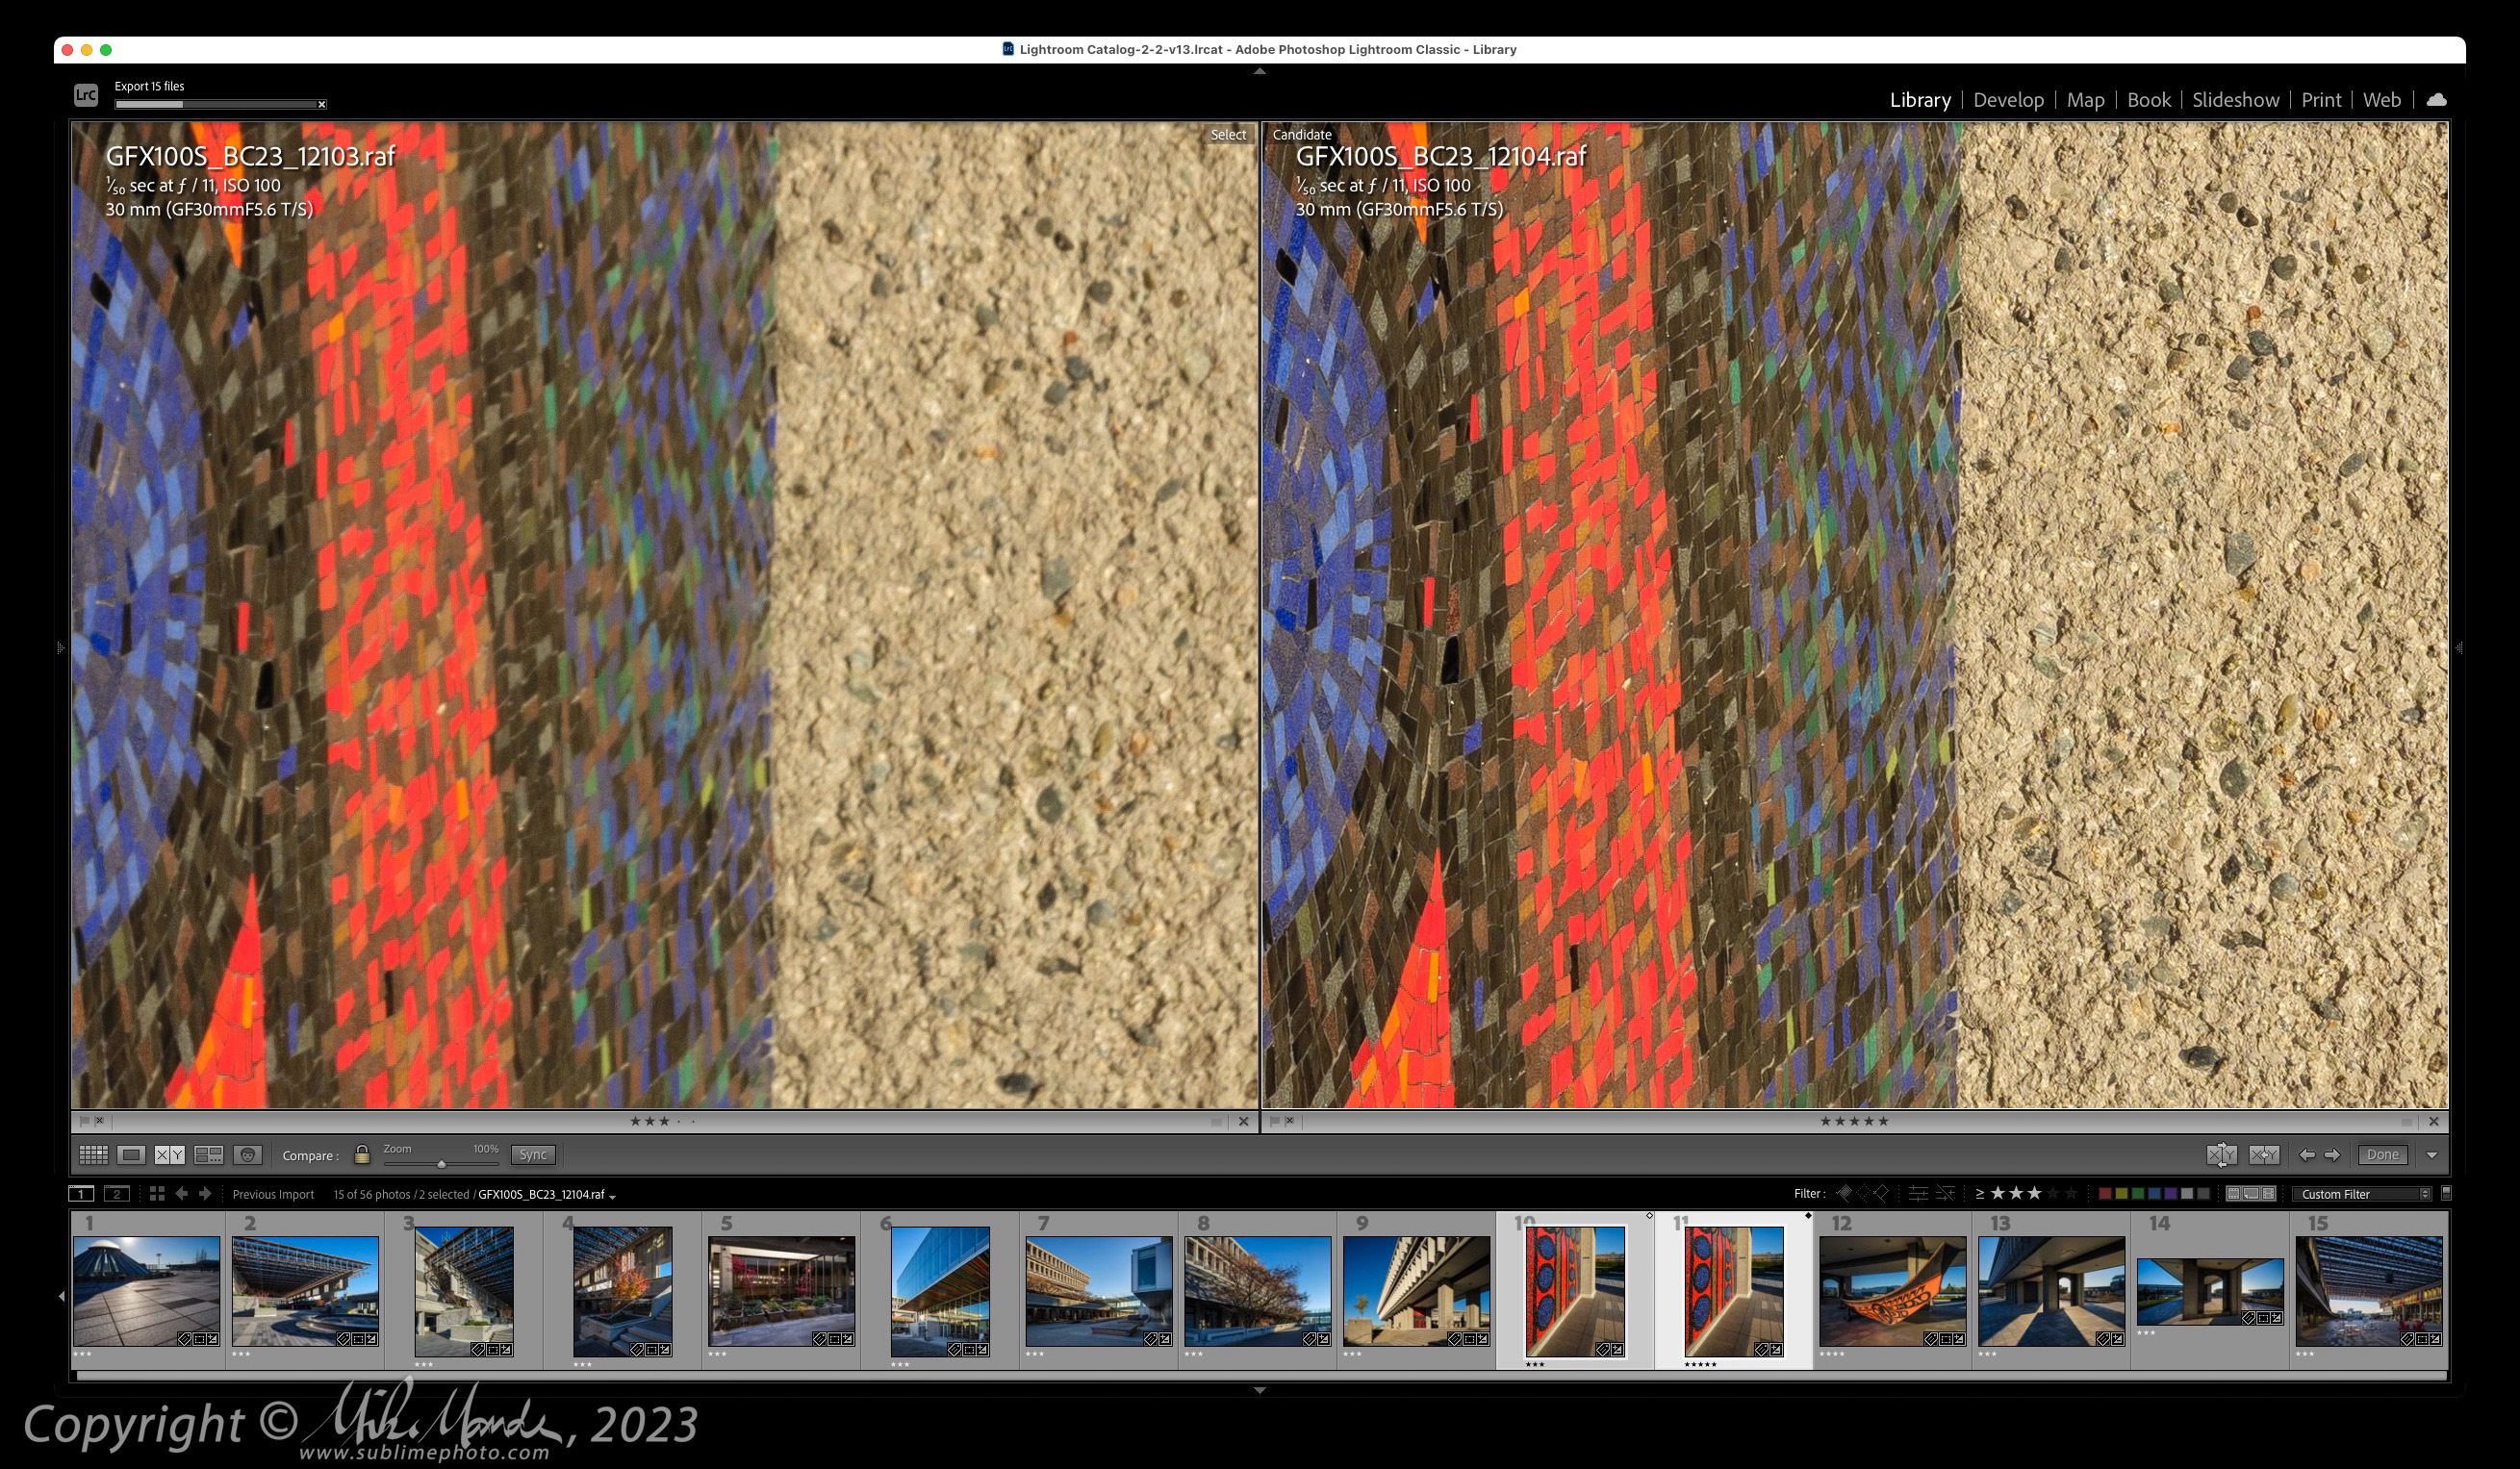Flag the Candidate photo as picked

click(x=1275, y=1121)
